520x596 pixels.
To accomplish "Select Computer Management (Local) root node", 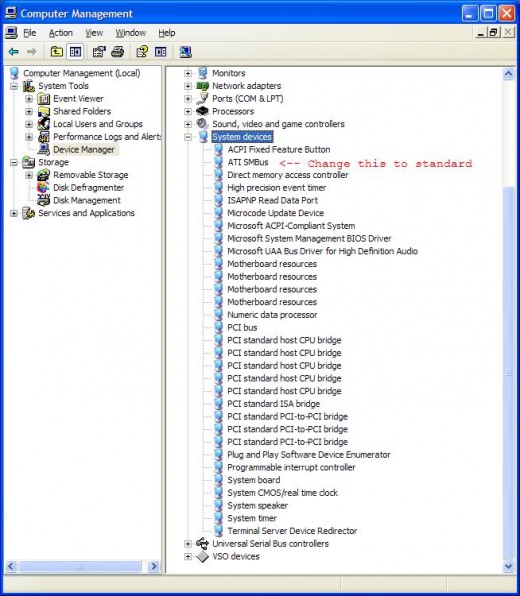I will click(x=81, y=73).
